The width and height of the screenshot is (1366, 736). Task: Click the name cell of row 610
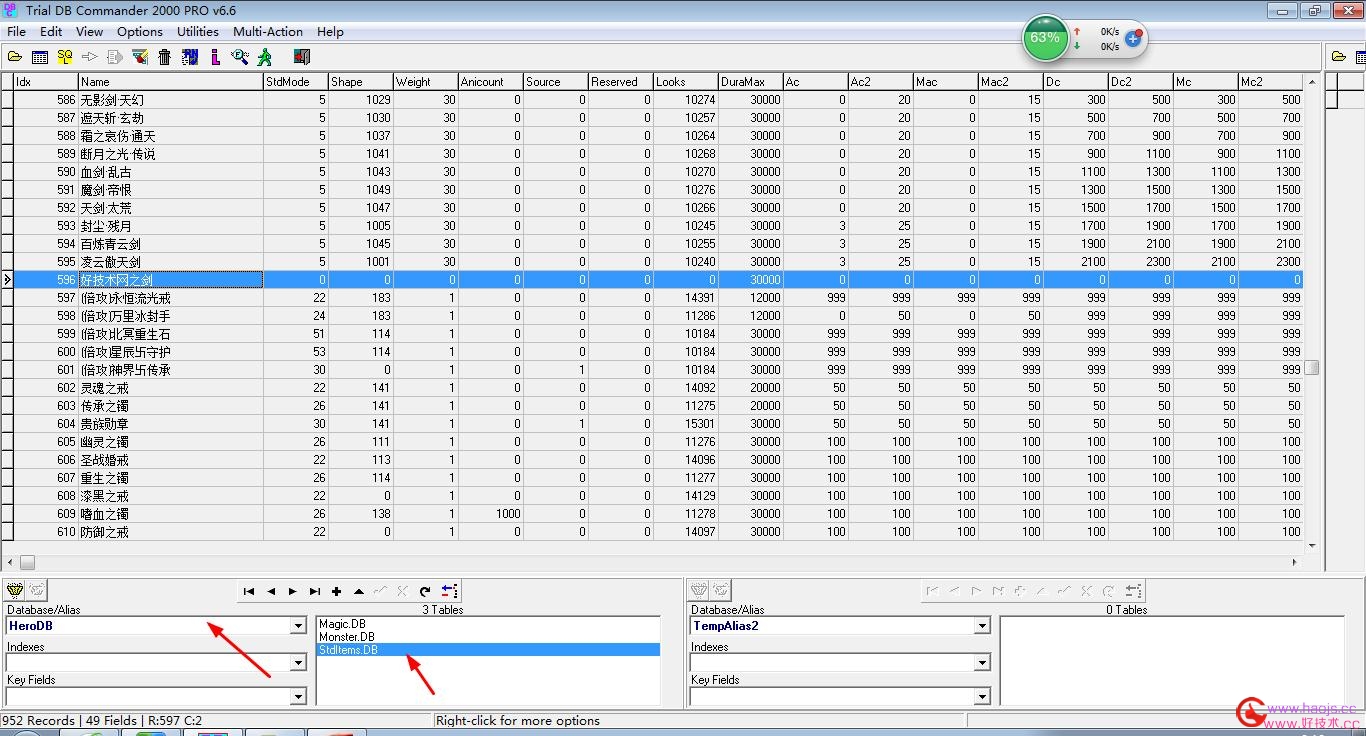[171, 532]
